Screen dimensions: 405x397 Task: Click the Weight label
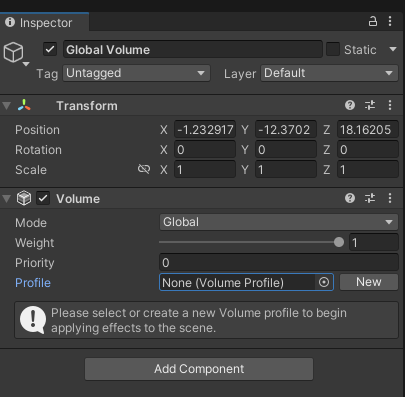point(34,243)
